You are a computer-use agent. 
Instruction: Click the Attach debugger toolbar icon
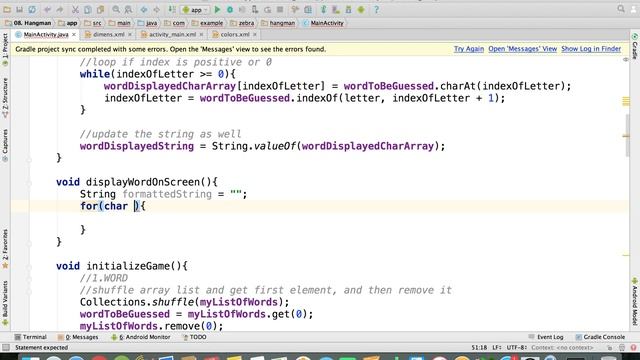click(x=255, y=9)
